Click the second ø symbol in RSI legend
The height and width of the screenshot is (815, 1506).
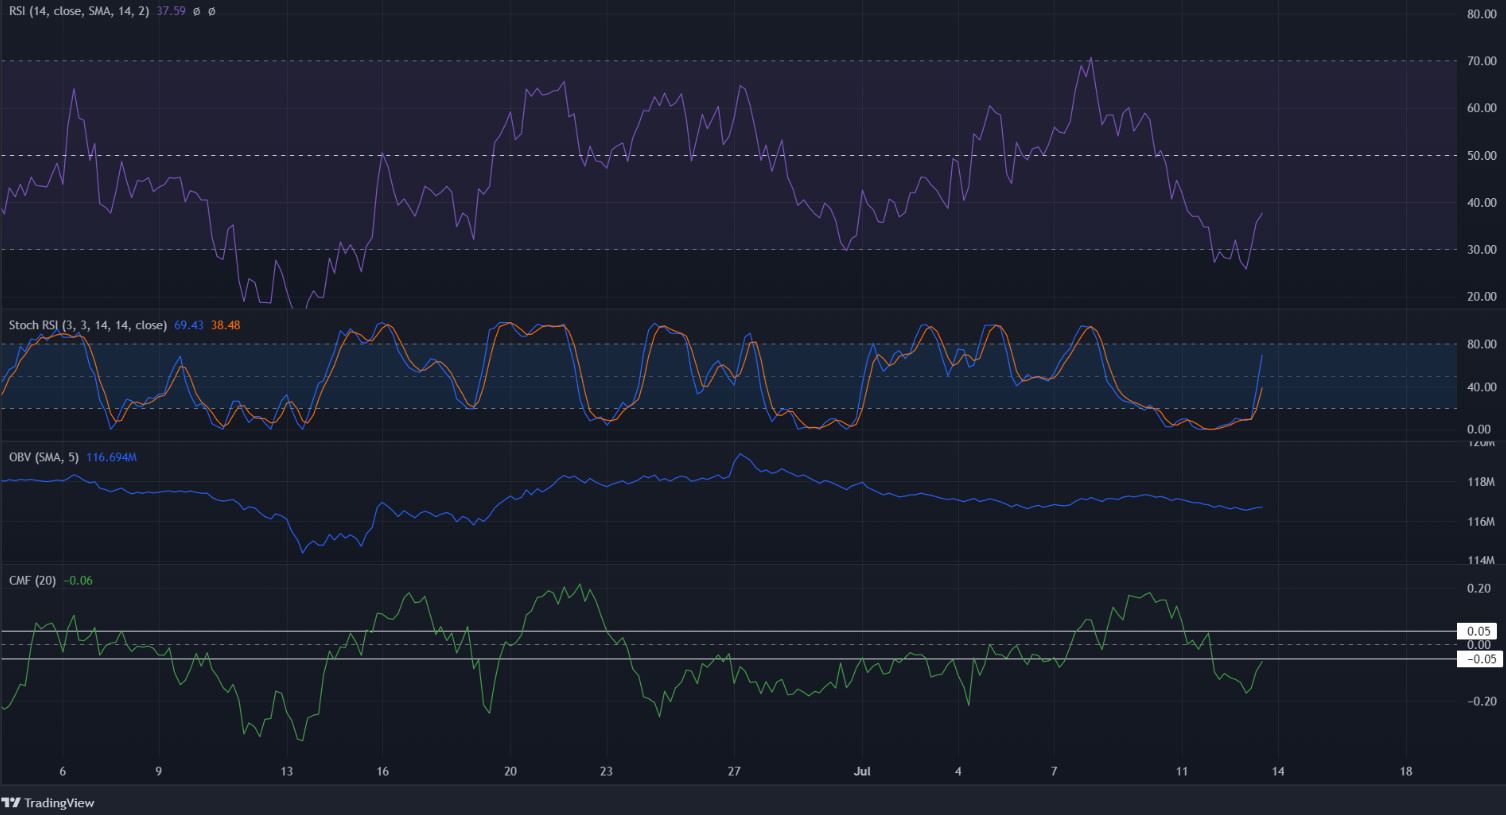(x=212, y=11)
